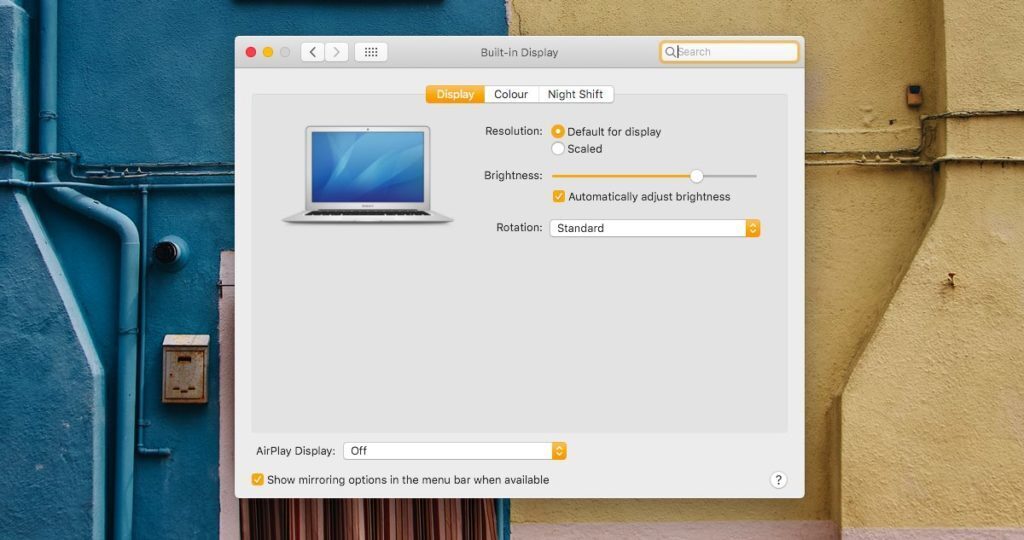Select Default for display resolution
The height and width of the screenshot is (540, 1024).
pos(558,131)
